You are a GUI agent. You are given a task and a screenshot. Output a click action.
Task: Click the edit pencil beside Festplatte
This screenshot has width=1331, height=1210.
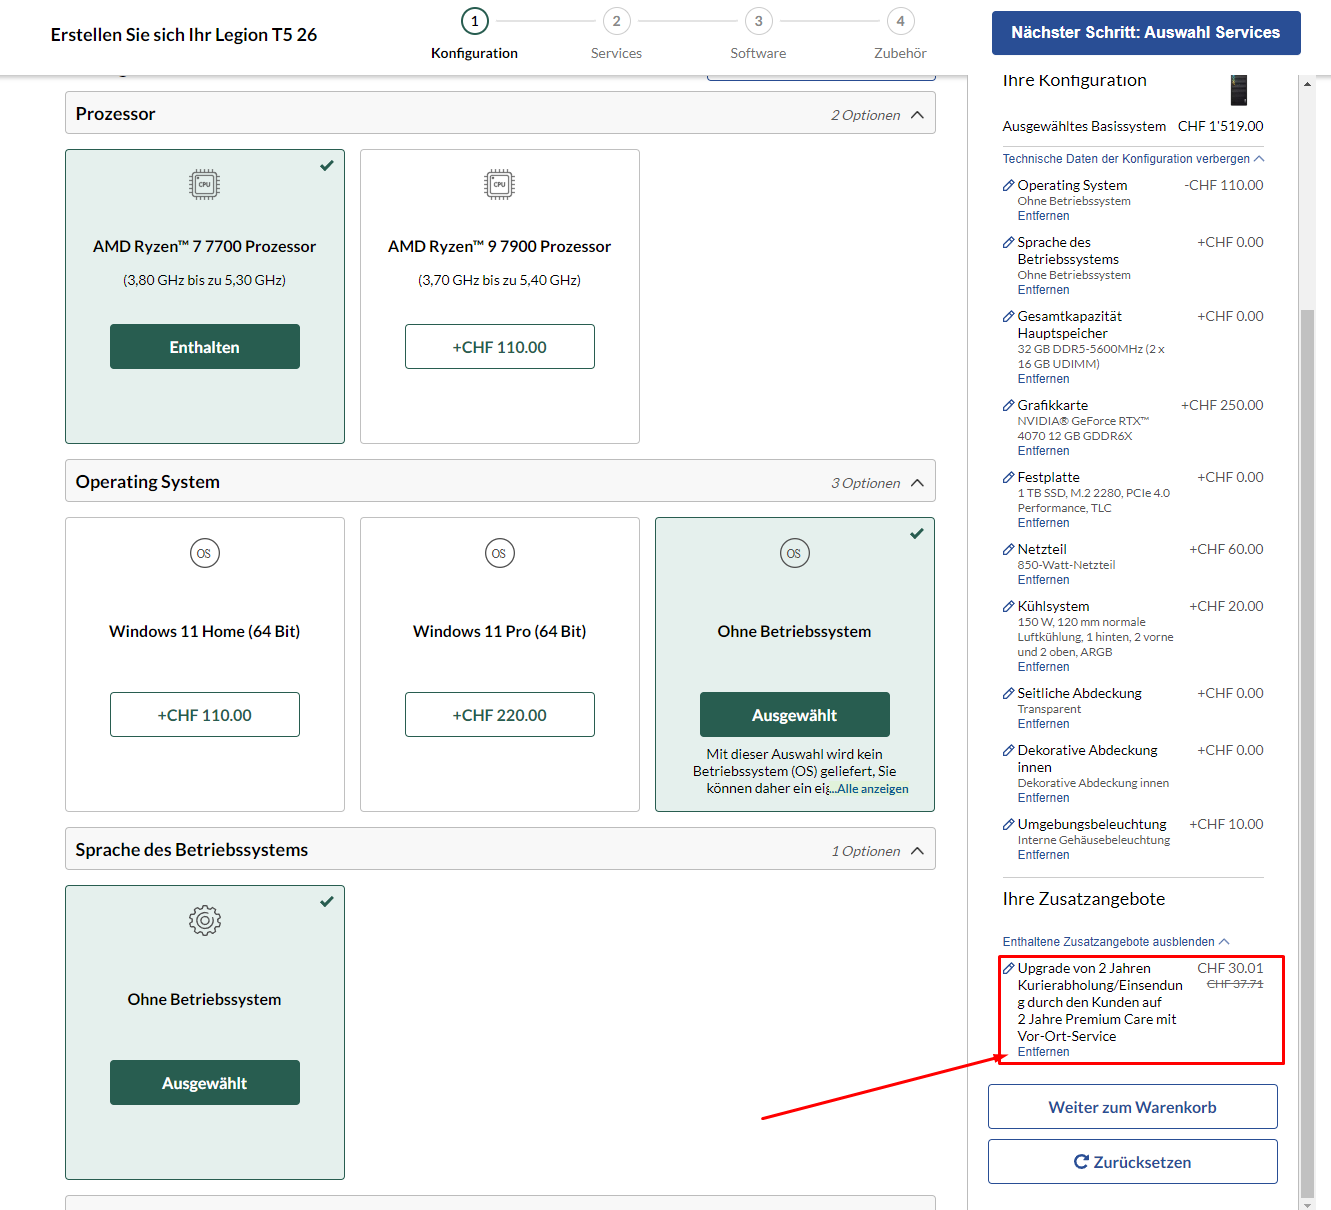click(1009, 478)
